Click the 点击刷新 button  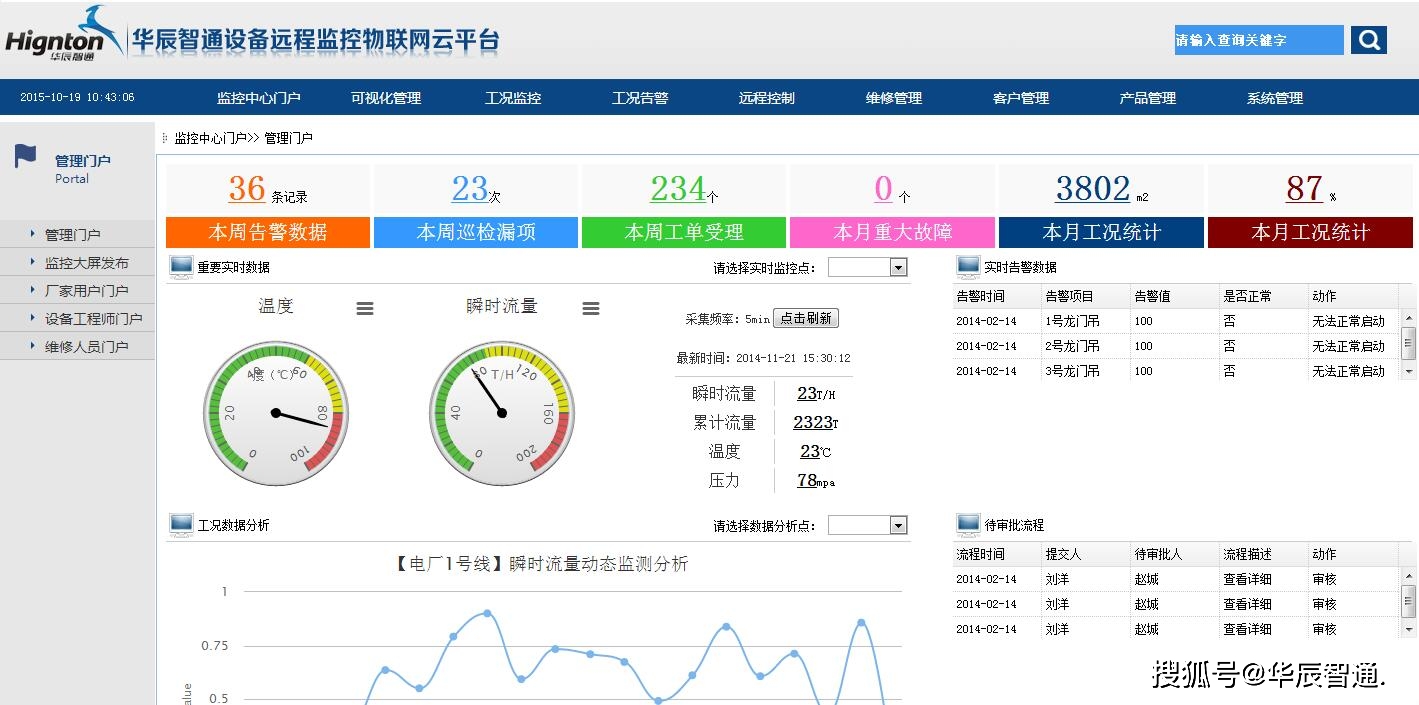tap(806, 318)
